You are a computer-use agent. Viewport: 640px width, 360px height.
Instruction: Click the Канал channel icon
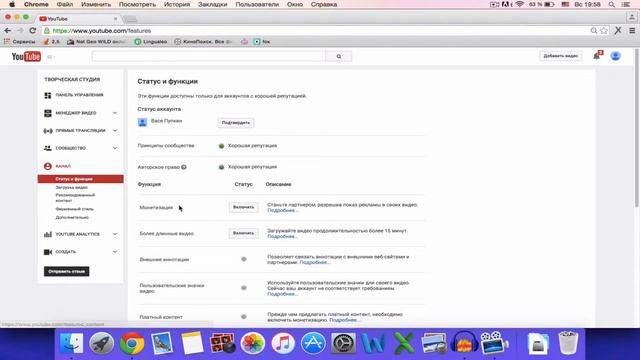coord(48,166)
